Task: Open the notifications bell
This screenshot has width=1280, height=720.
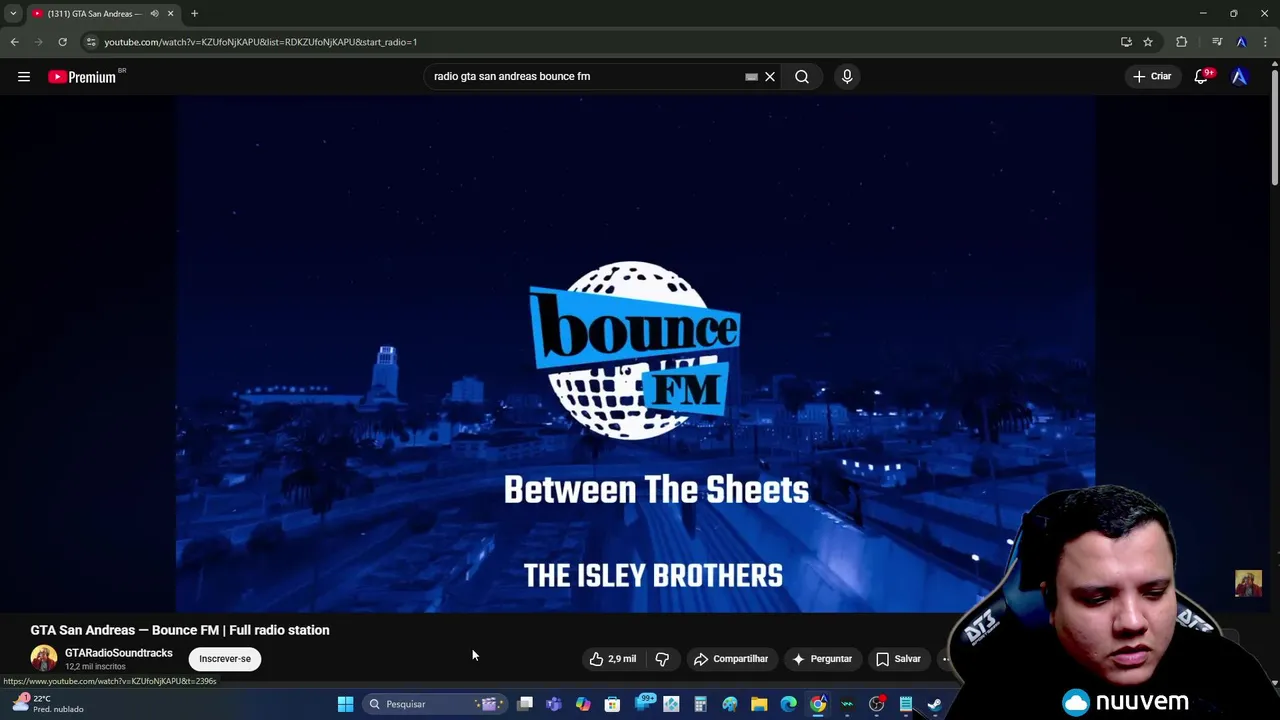Action: pos(1201,76)
